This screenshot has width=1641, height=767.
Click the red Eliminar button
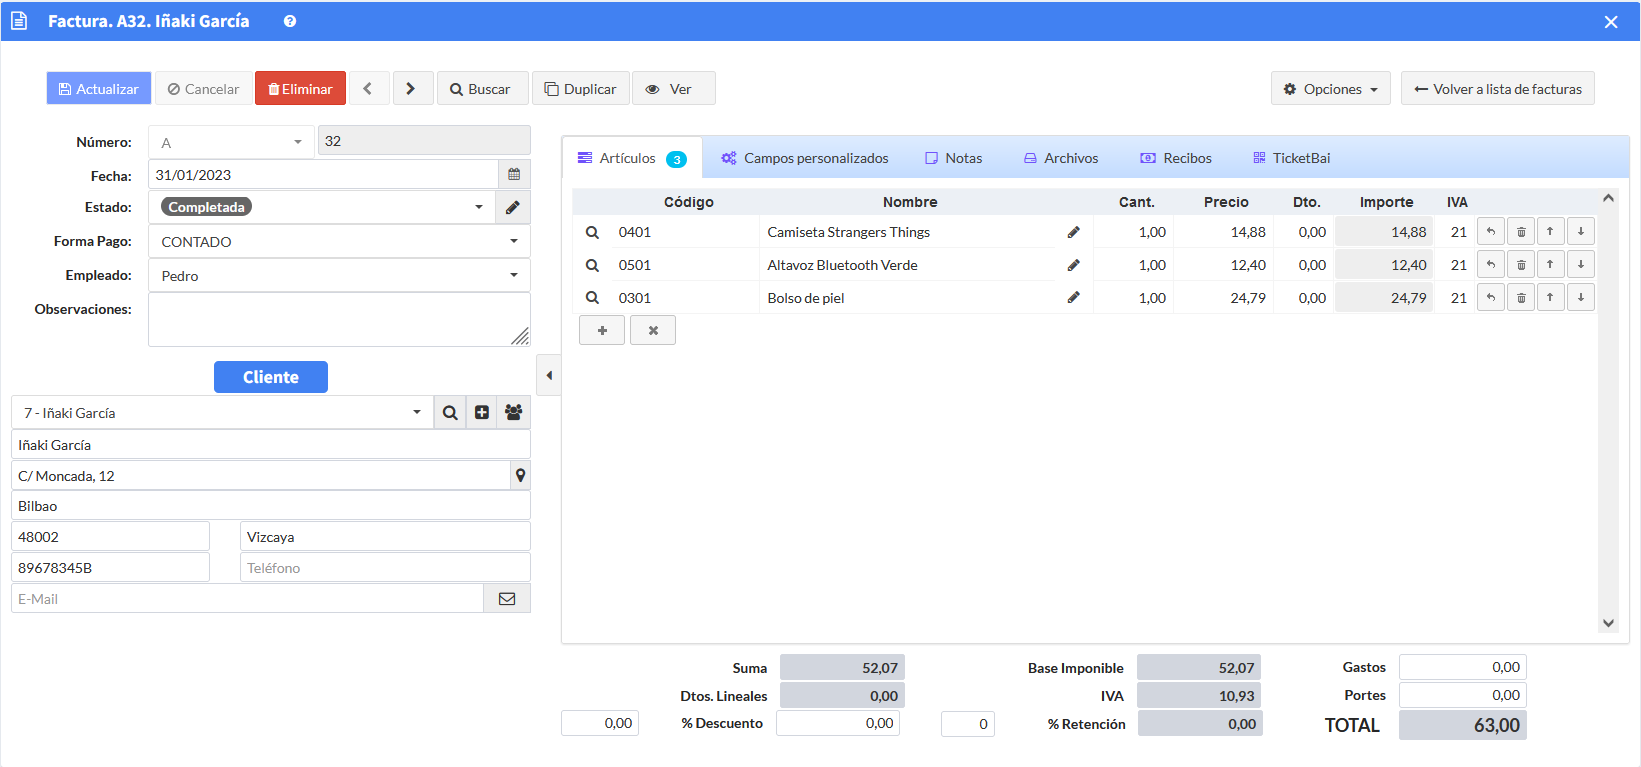300,89
